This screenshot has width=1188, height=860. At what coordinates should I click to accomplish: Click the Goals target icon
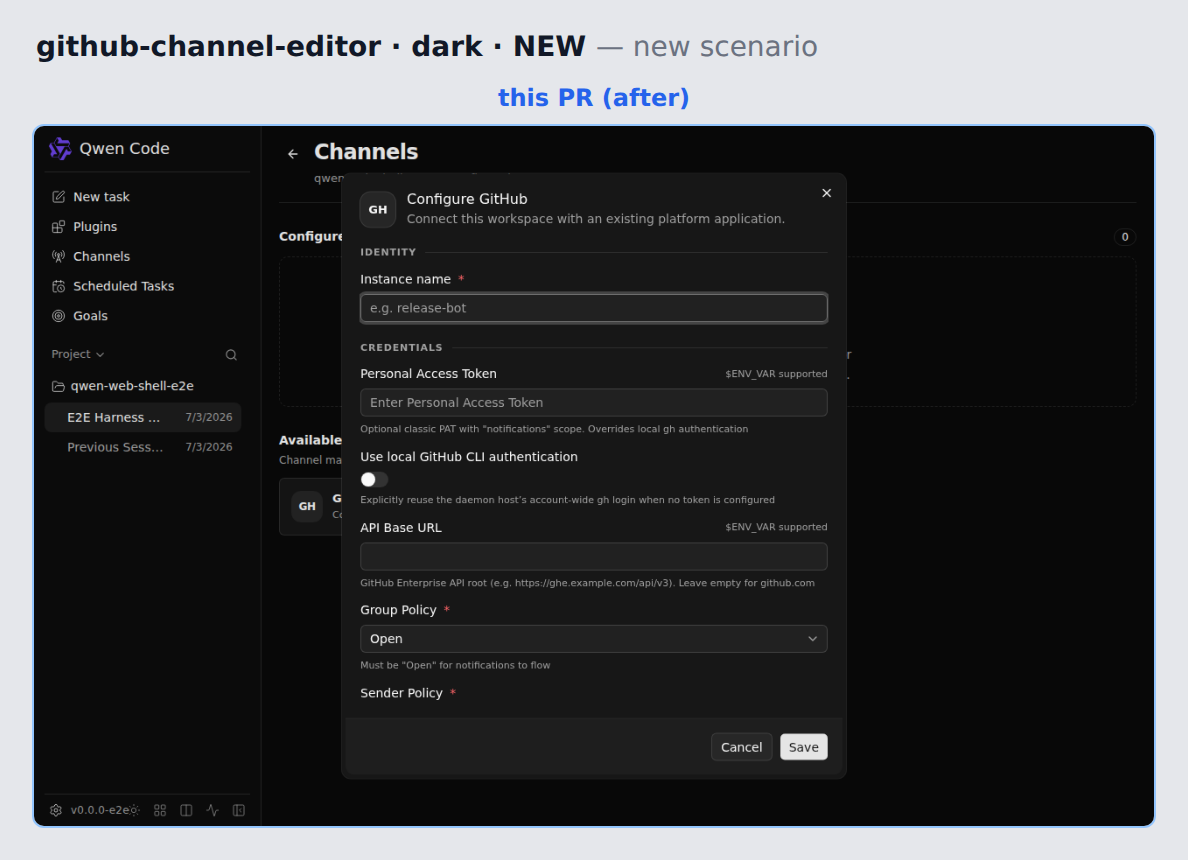(x=58, y=316)
